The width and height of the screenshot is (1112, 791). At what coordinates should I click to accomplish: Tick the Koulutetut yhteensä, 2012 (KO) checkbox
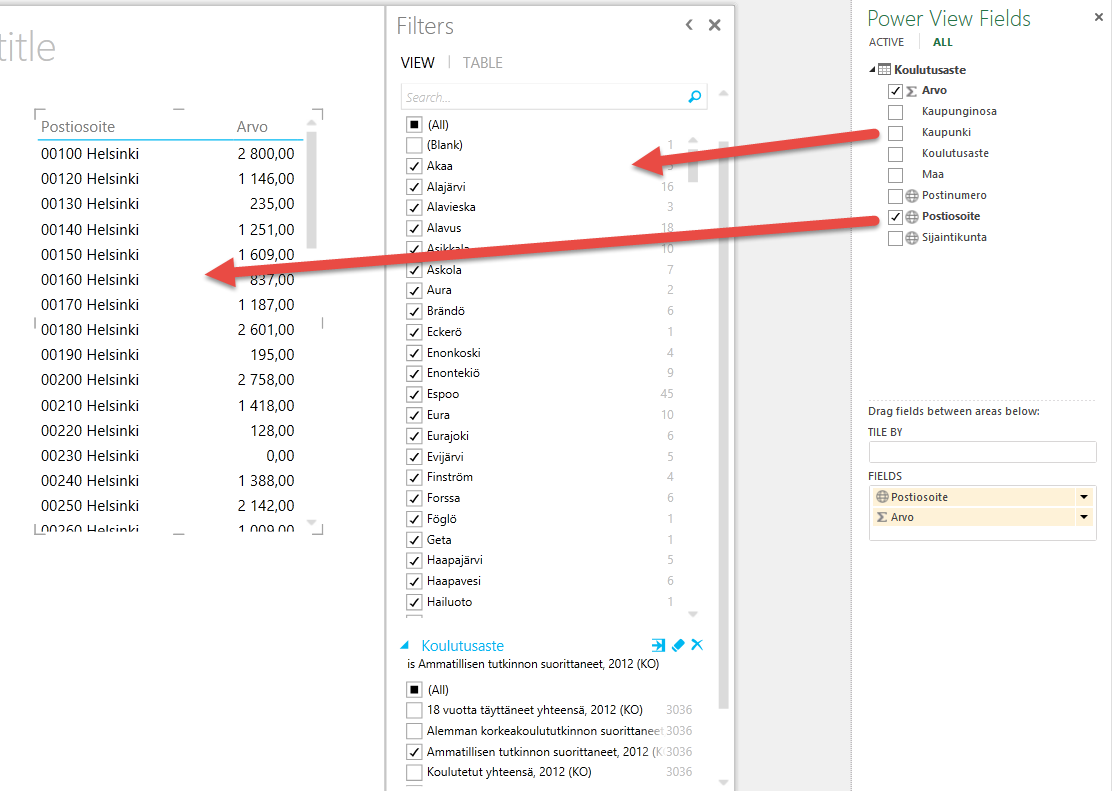[414, 772]
